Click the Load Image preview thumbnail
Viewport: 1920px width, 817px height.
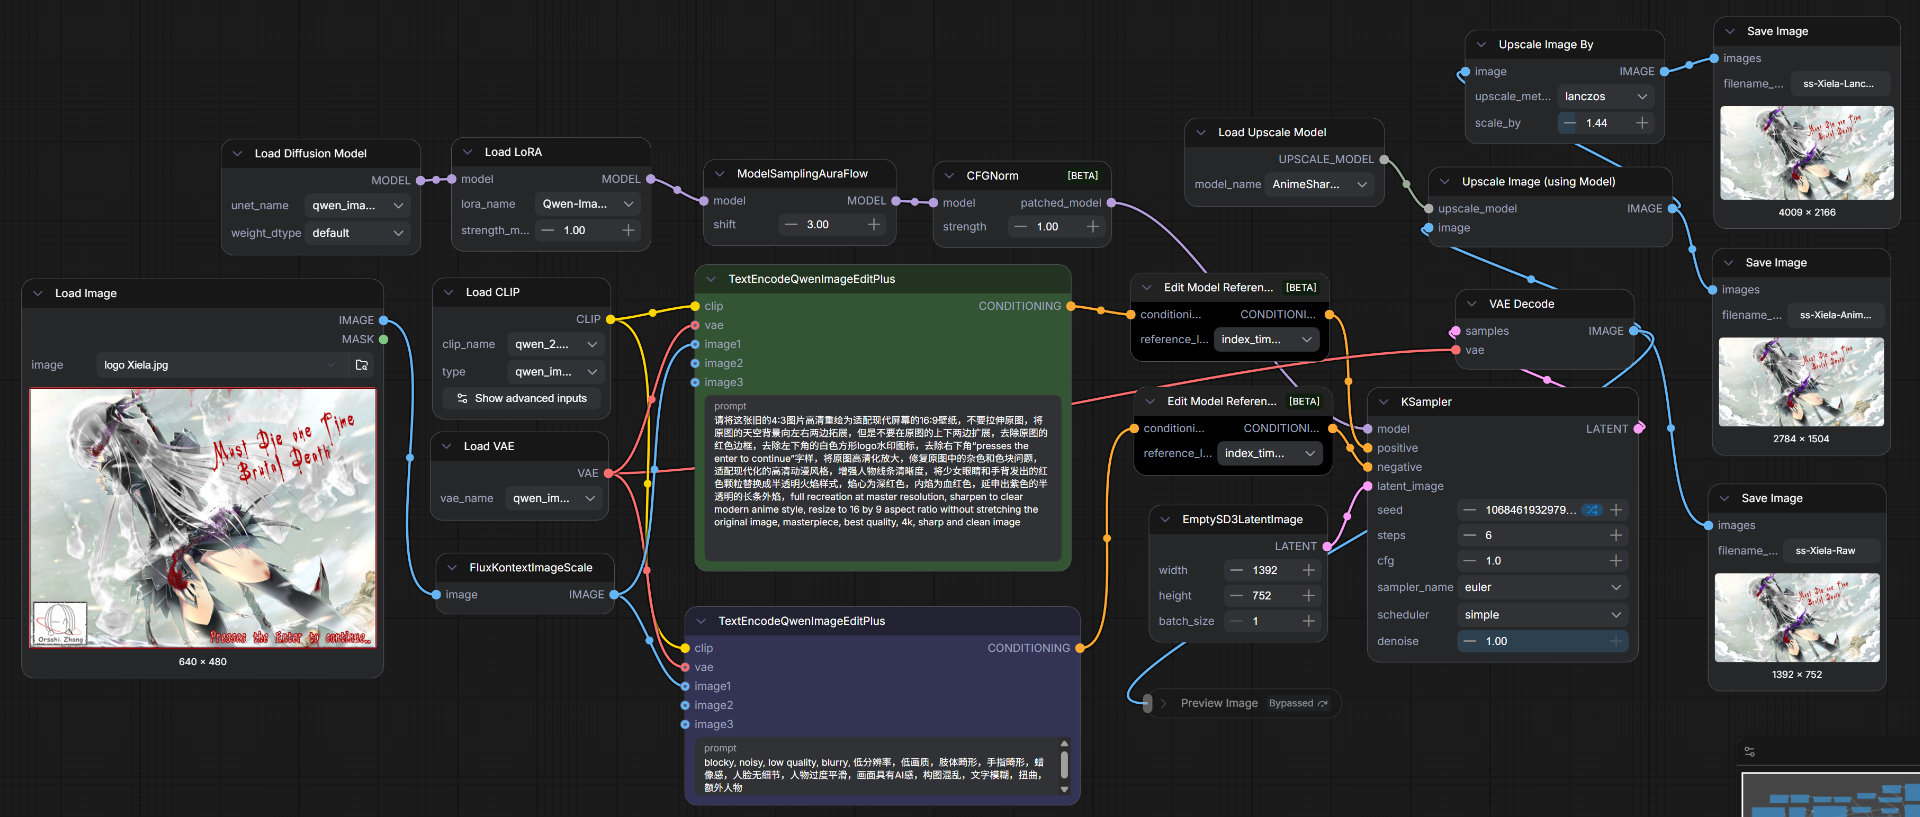pos(203,518)
